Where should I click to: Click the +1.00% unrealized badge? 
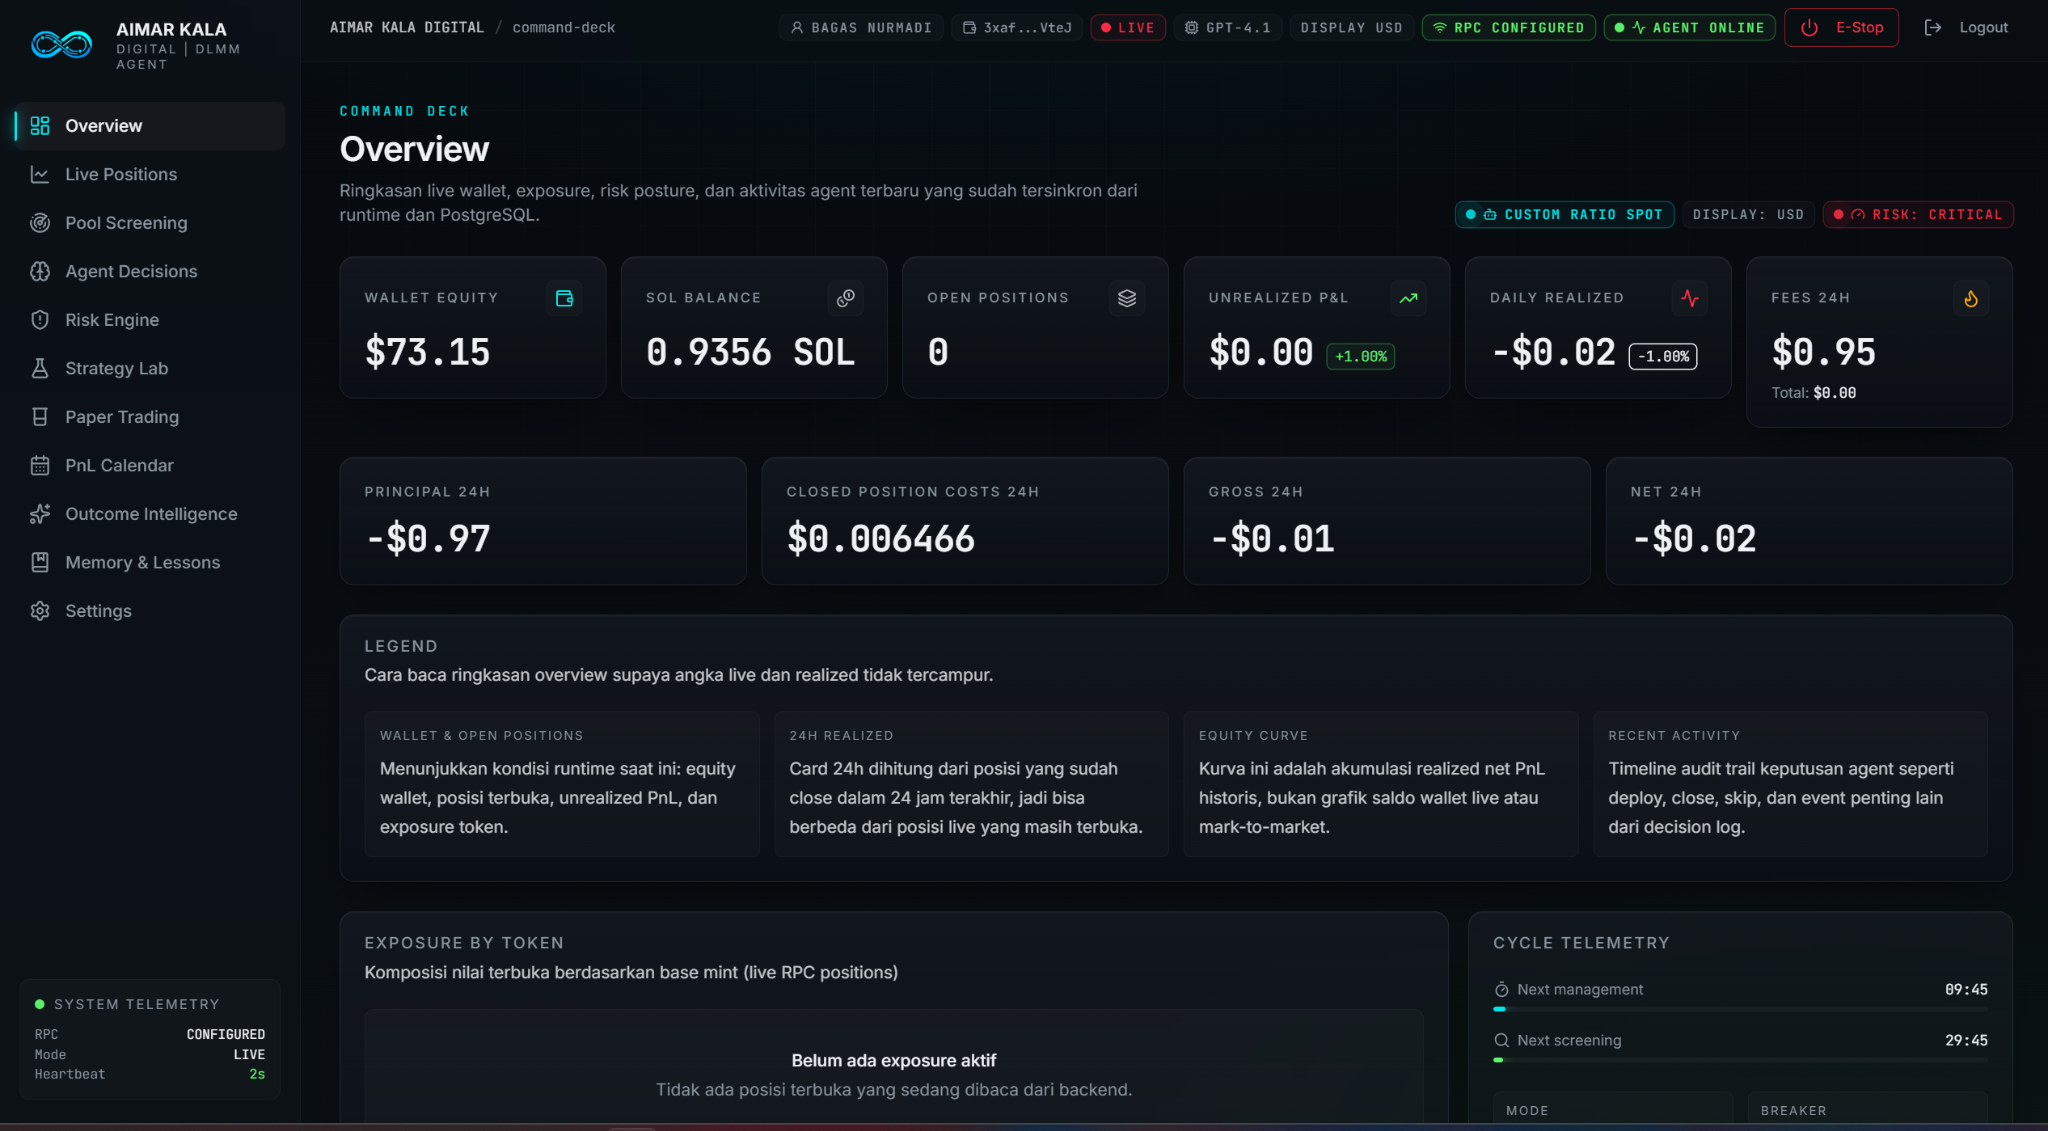pyautogui.click(x=1361, y=356)
